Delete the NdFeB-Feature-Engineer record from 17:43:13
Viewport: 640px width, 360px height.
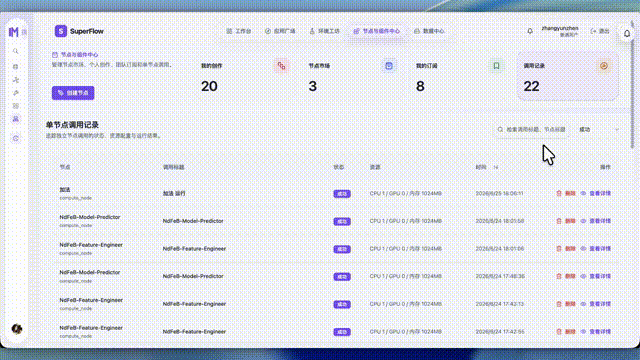(x=566, y=304)
